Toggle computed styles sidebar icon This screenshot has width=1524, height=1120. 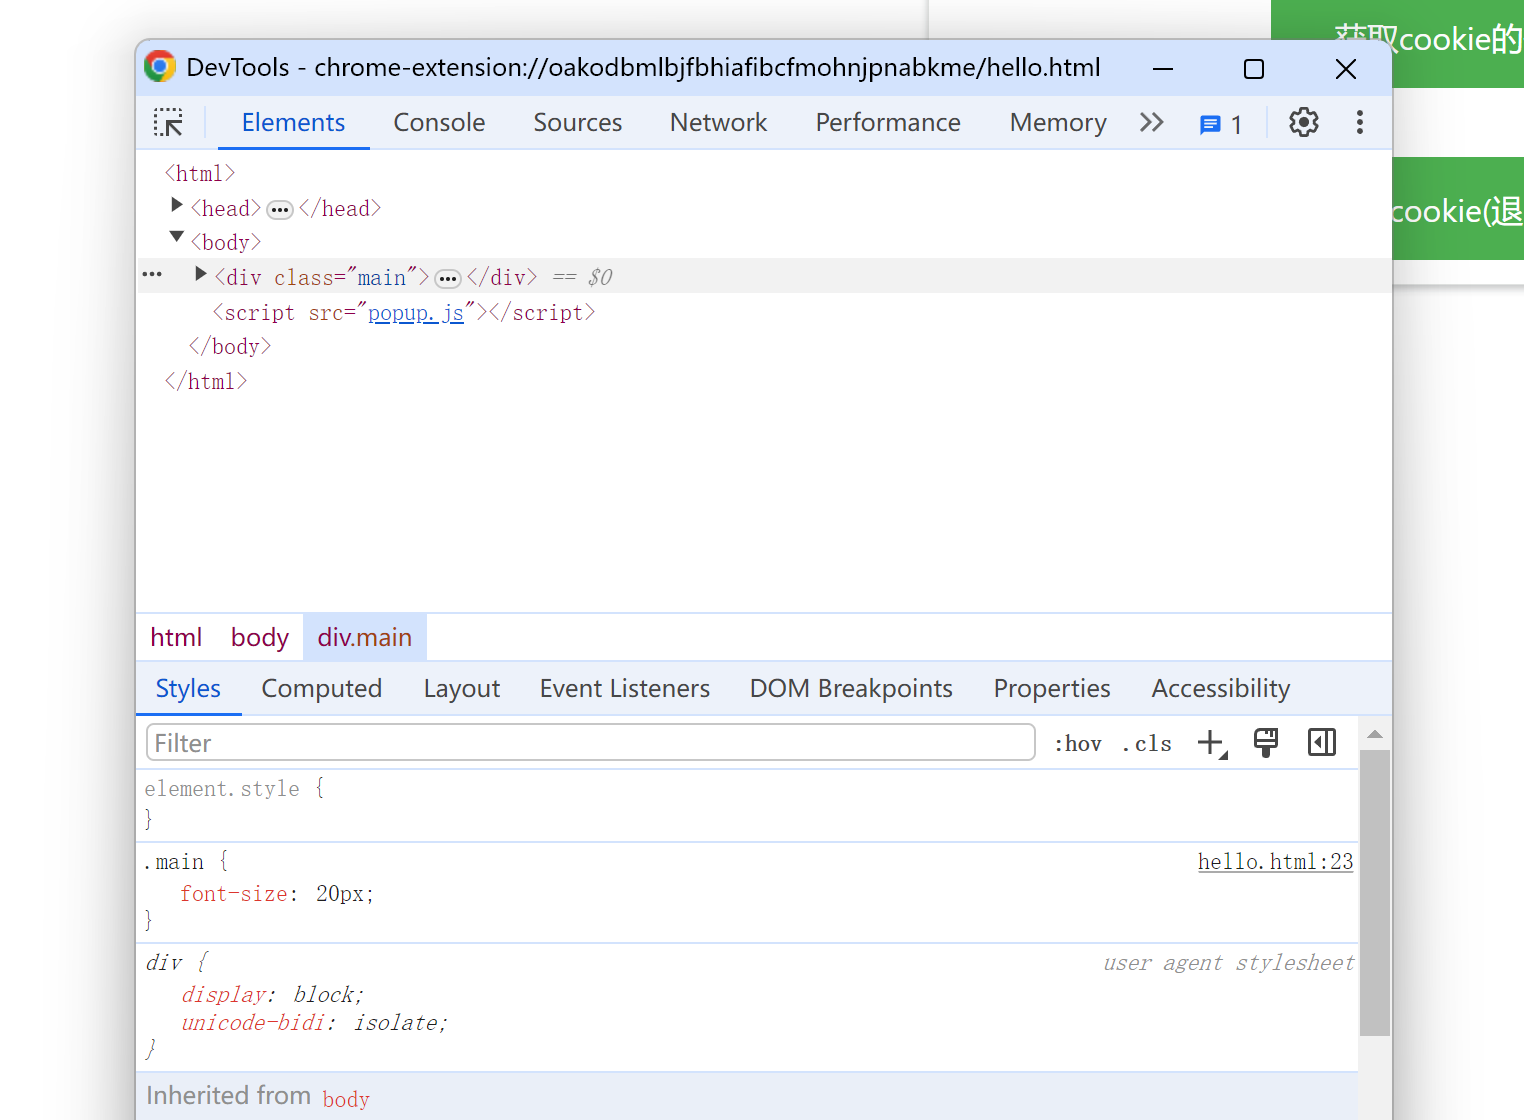pyautogui.click(x=1321, y=743)
